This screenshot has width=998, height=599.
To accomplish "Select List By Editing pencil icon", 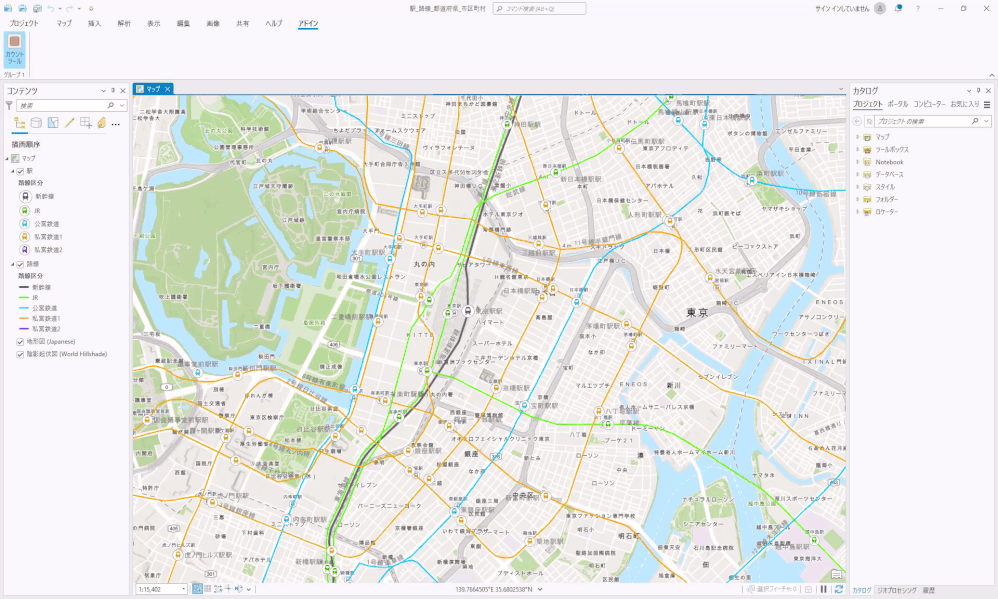I will (x=69, y=123).
